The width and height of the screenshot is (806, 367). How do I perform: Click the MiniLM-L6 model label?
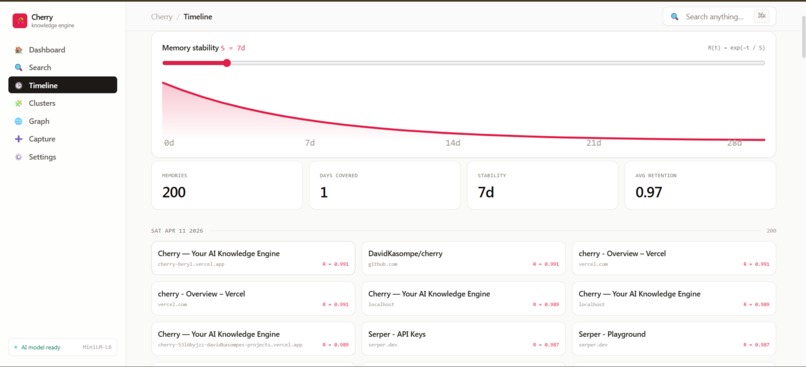click(x=97, y=347)
